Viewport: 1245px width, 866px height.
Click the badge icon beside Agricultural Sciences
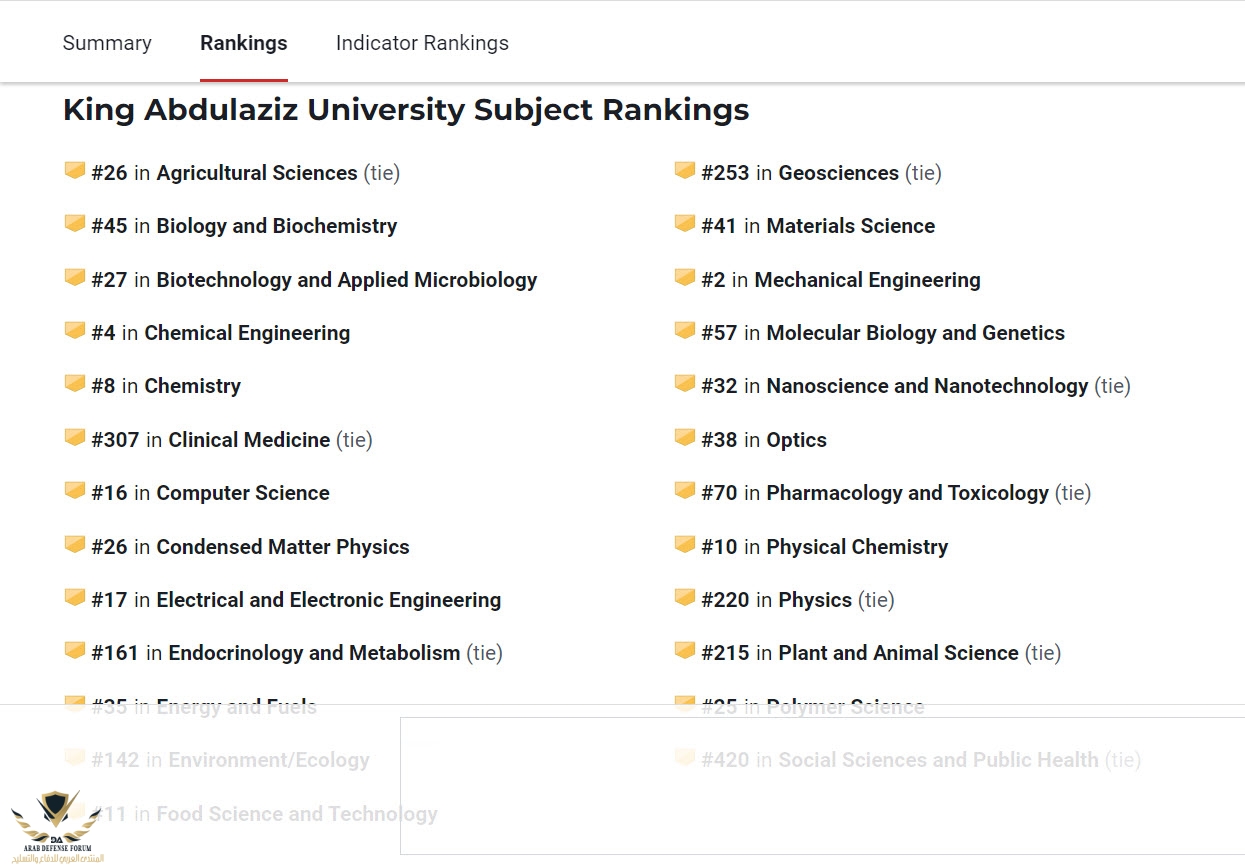(75, 171)
